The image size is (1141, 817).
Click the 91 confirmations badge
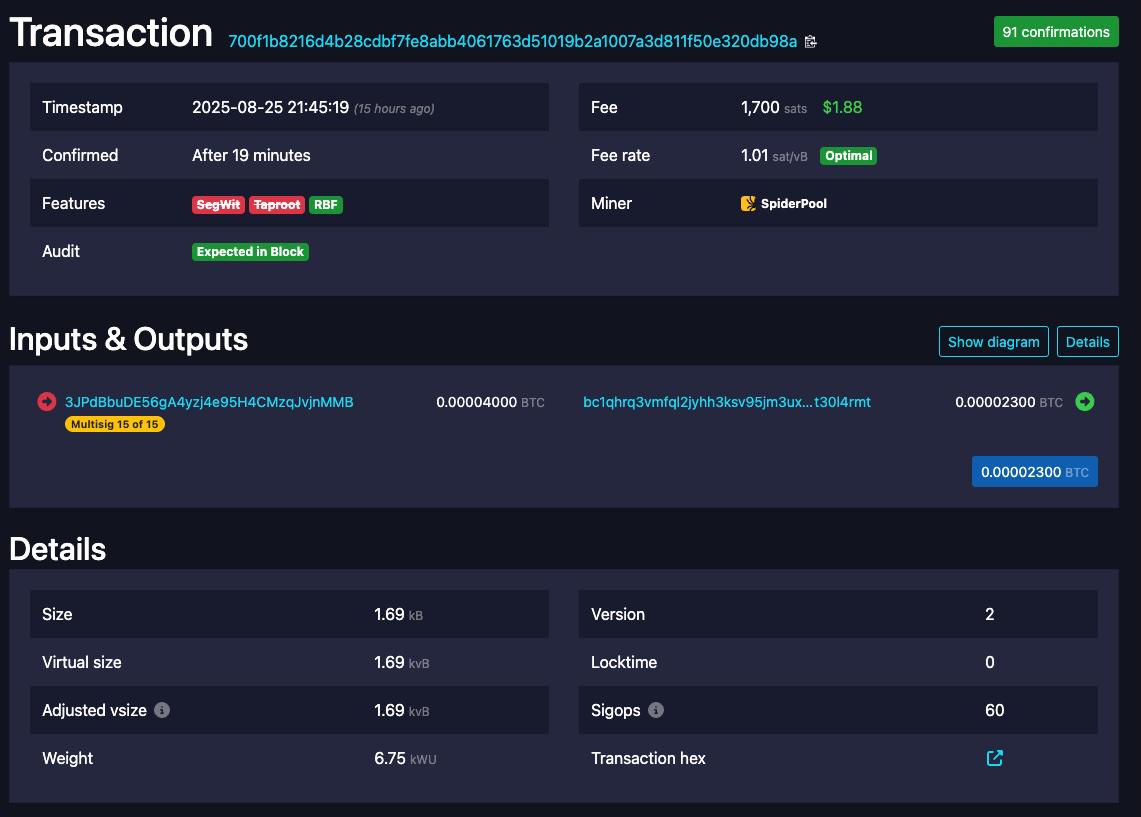click(1055, 32)
